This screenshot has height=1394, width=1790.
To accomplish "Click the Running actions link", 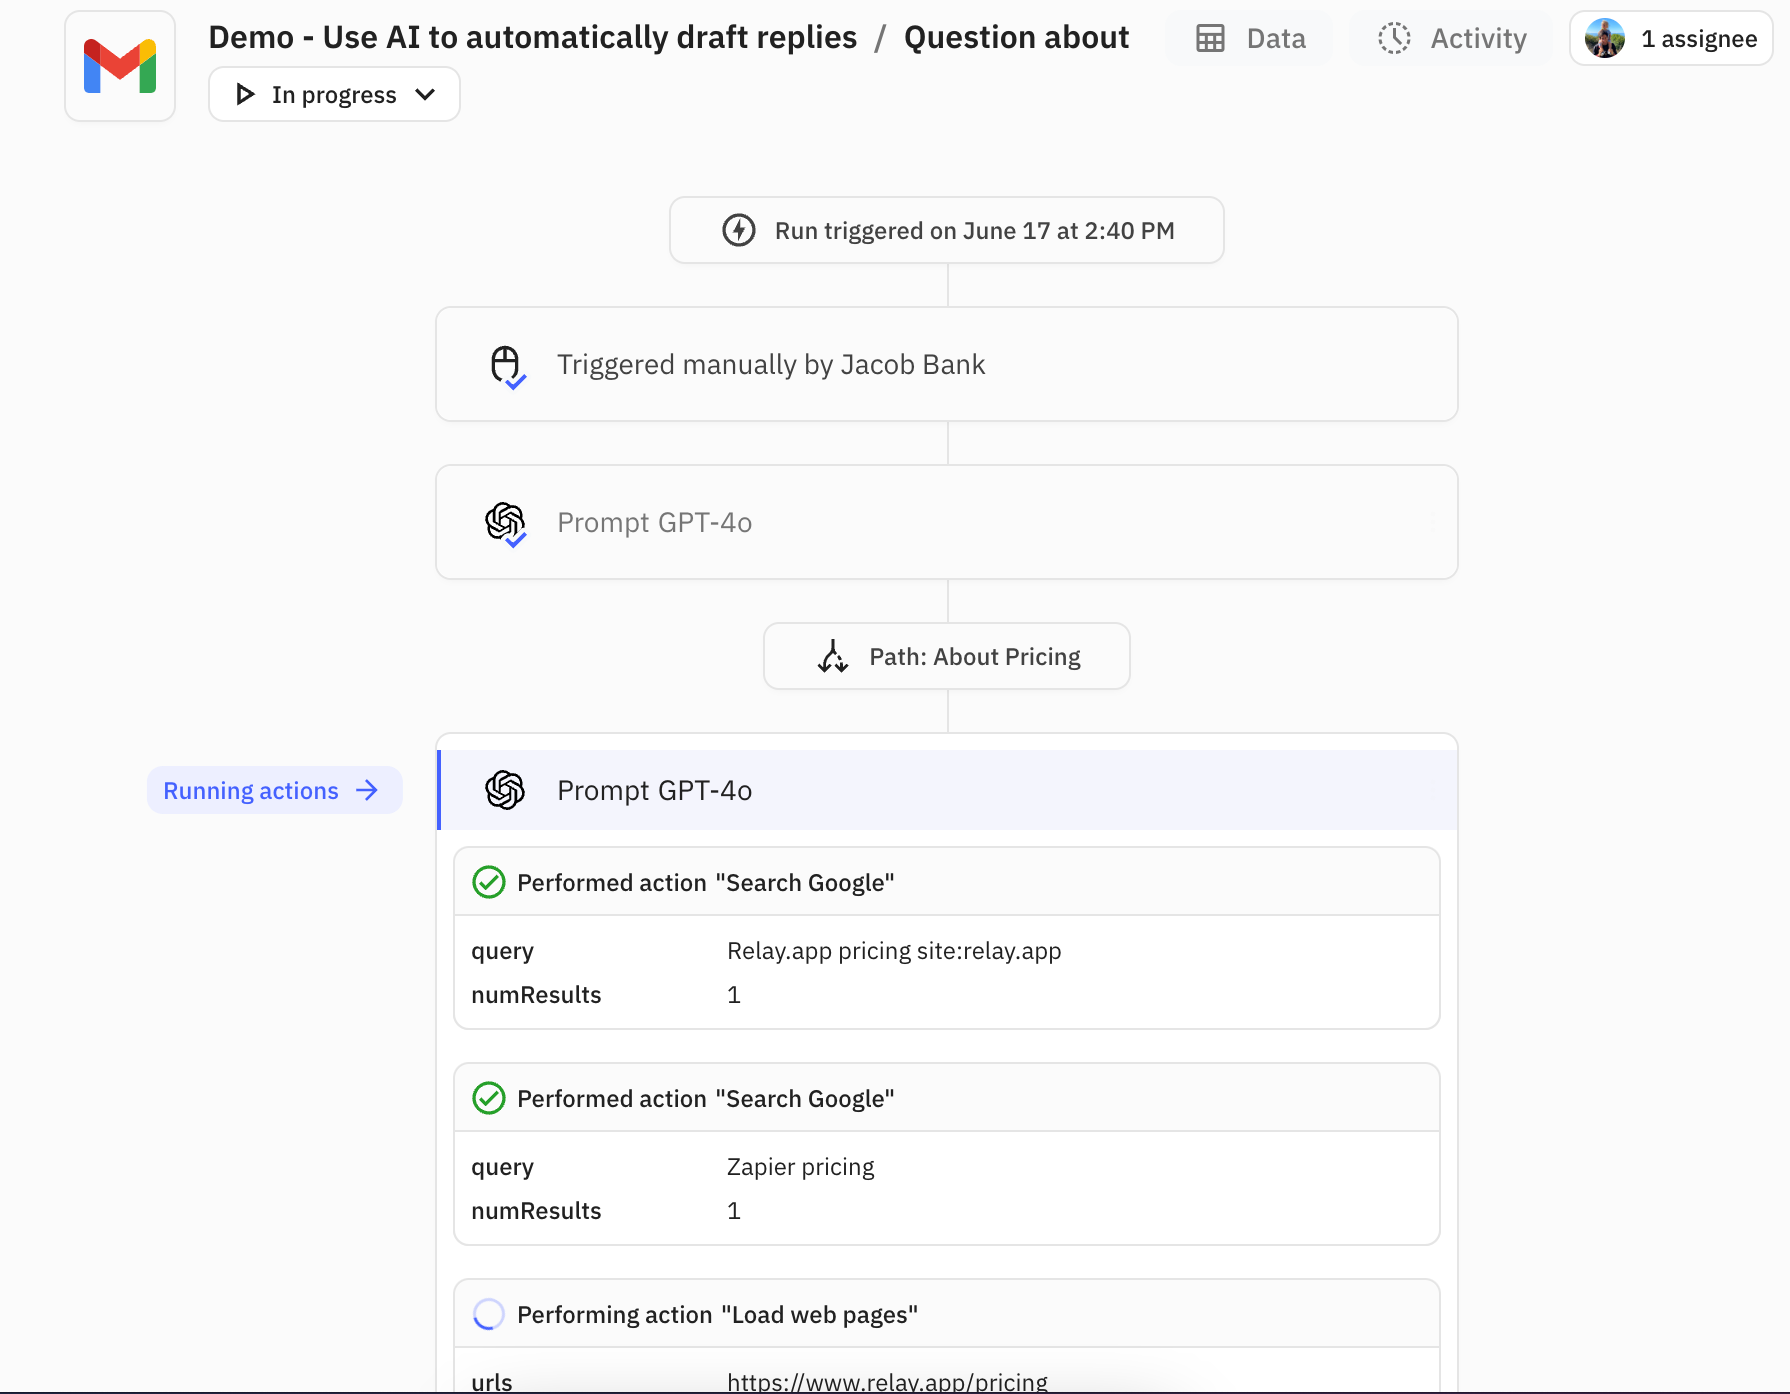I will (274, 790).
